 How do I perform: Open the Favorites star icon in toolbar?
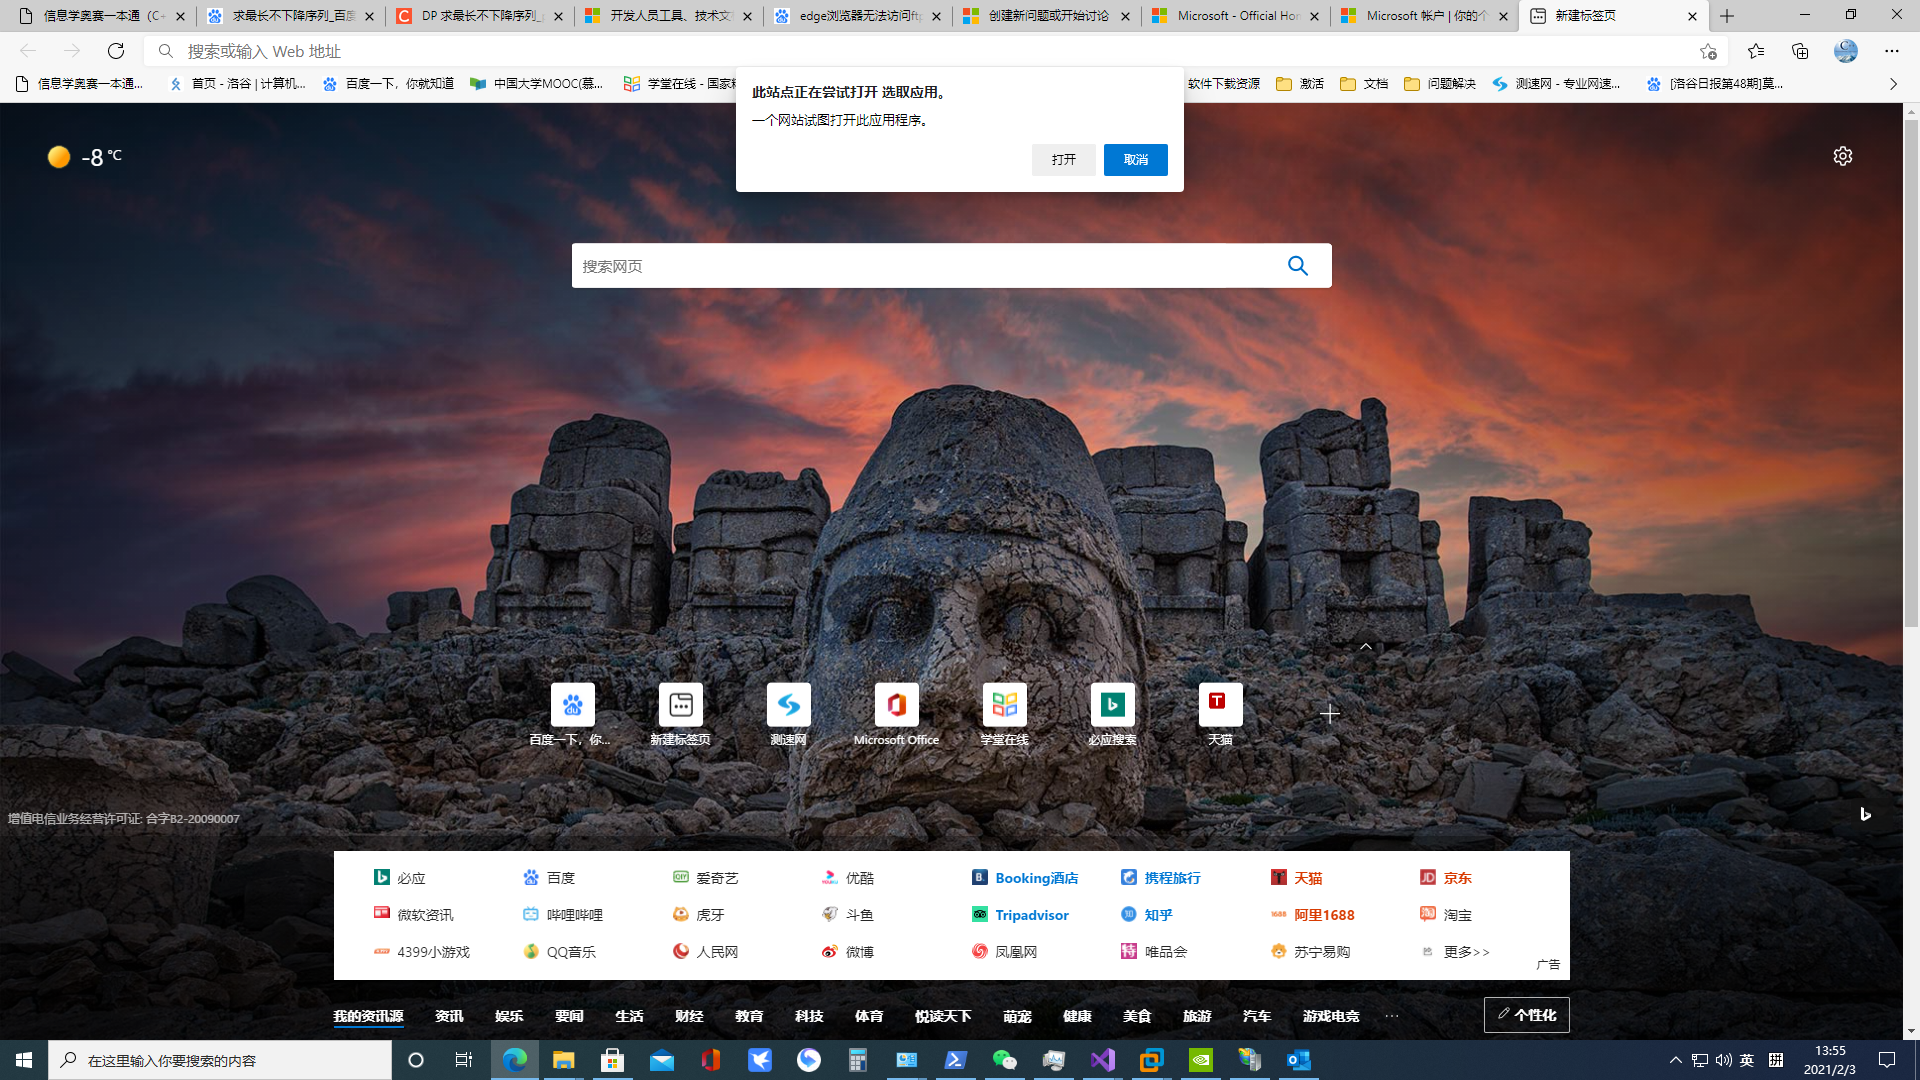1755,51
